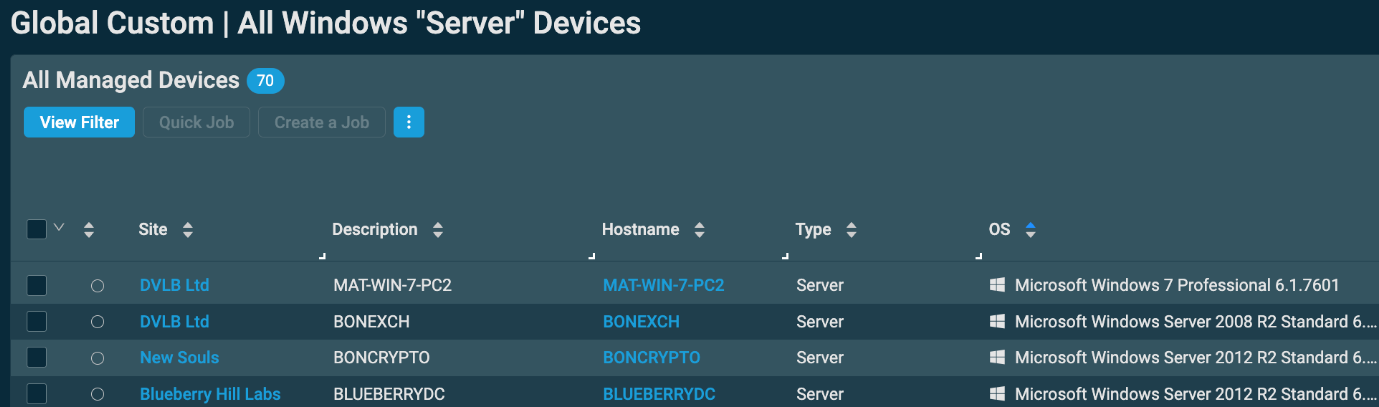
Task: Sort devices using Description sort arrows
Action: (x=437, y=230)
